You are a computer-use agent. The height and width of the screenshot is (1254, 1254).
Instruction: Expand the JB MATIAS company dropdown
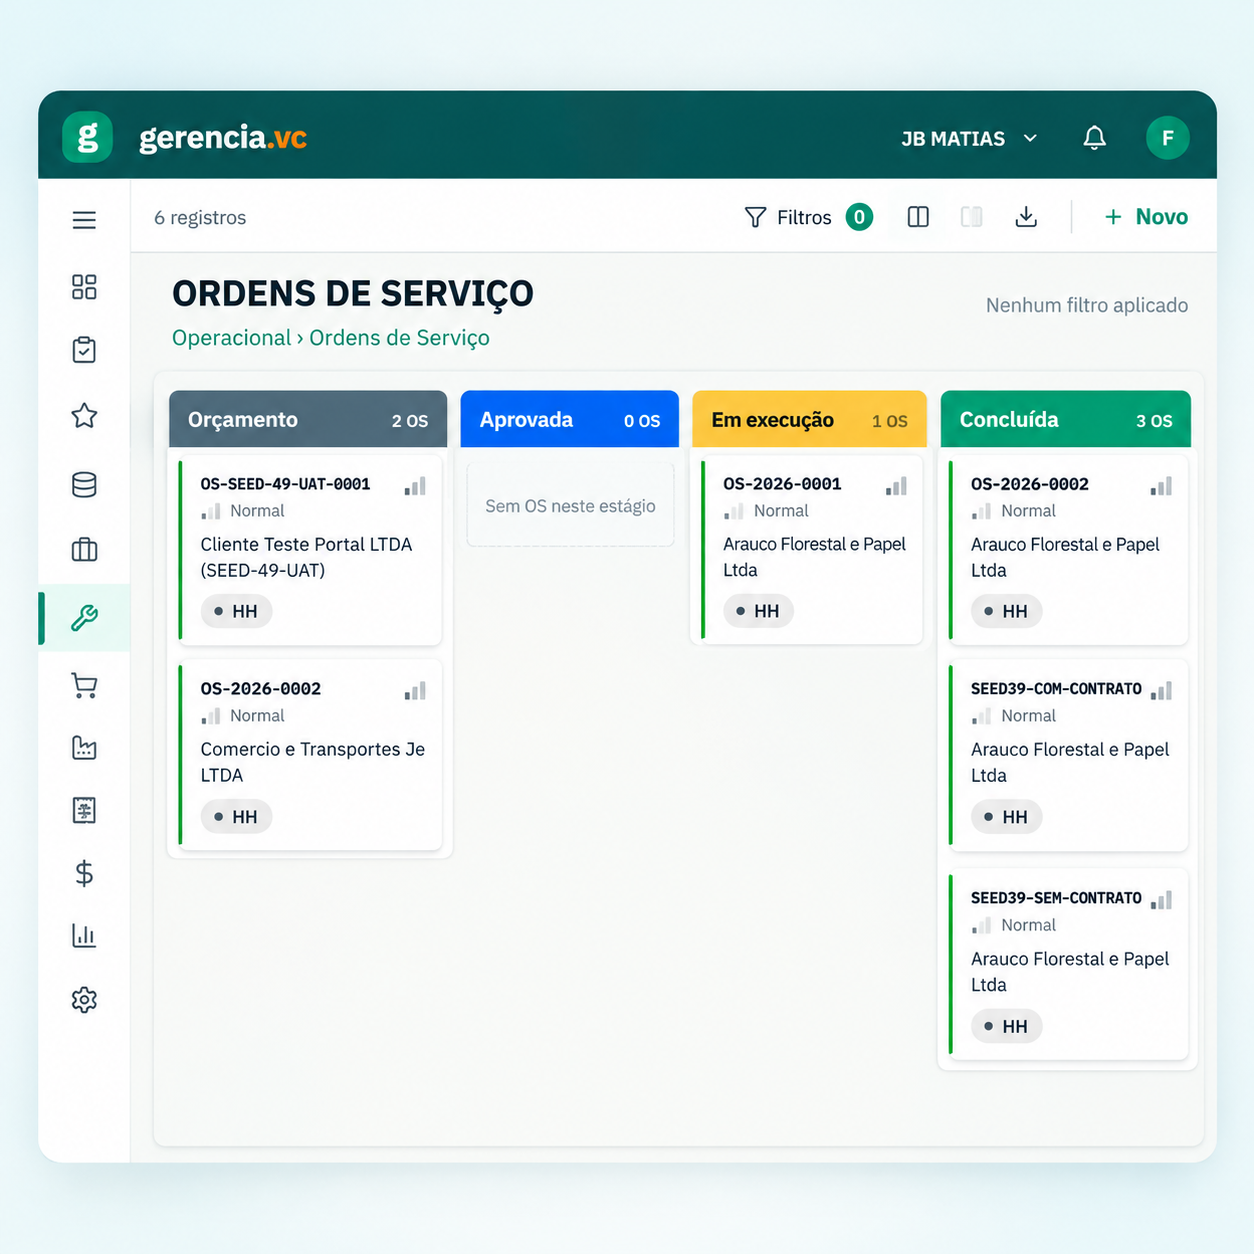click(968, 138)
